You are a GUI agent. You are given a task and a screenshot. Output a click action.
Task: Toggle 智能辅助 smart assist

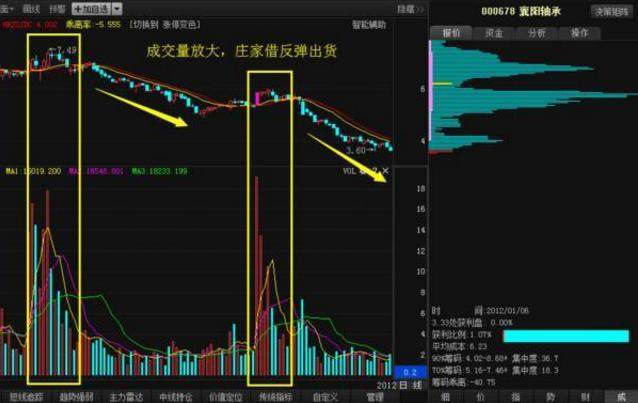(367, 22)
